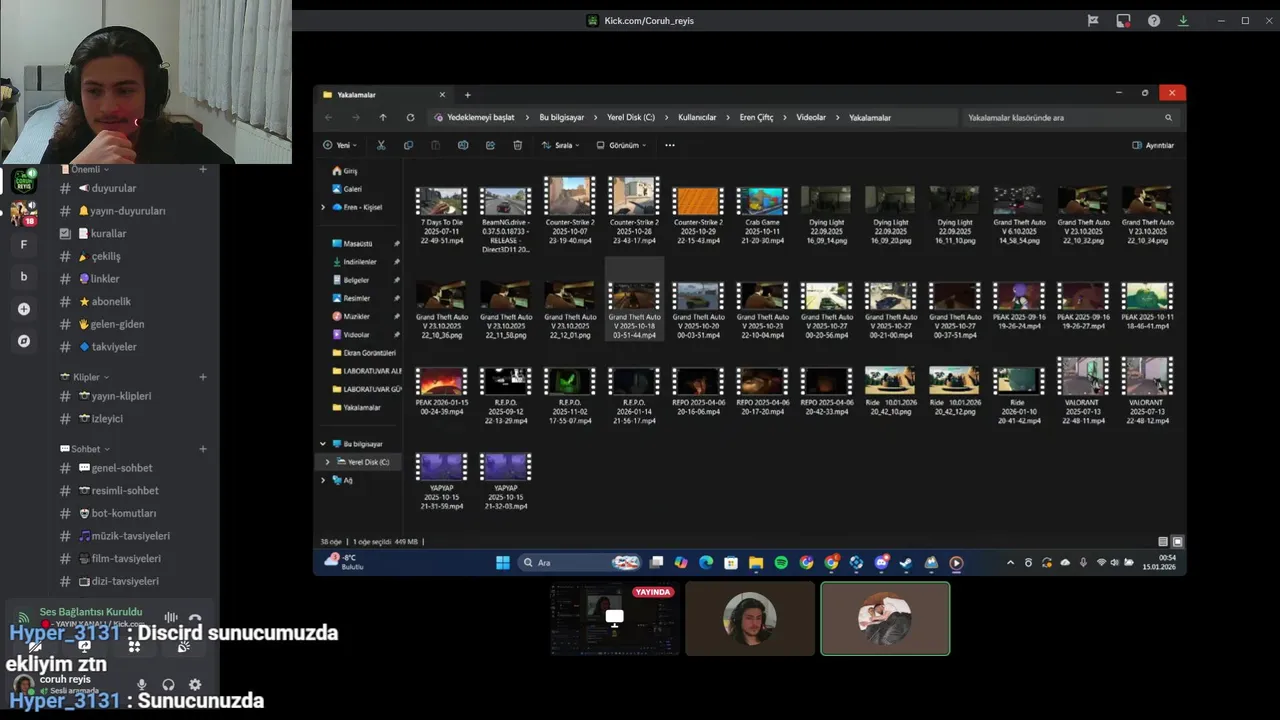Toggle Discord headphones deafen
Screen dimensions: 1280x720
(168, 685)
